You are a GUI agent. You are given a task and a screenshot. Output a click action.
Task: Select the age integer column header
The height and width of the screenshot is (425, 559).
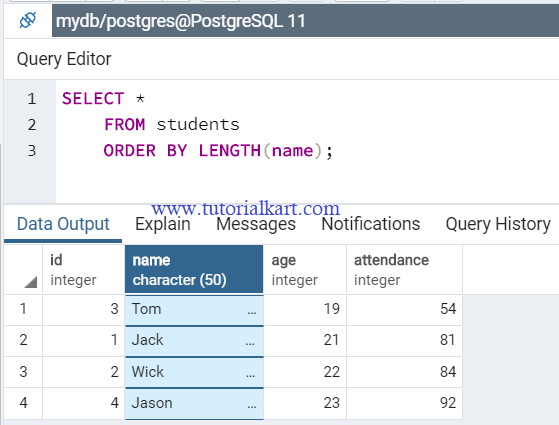click(x=305, y=270)
